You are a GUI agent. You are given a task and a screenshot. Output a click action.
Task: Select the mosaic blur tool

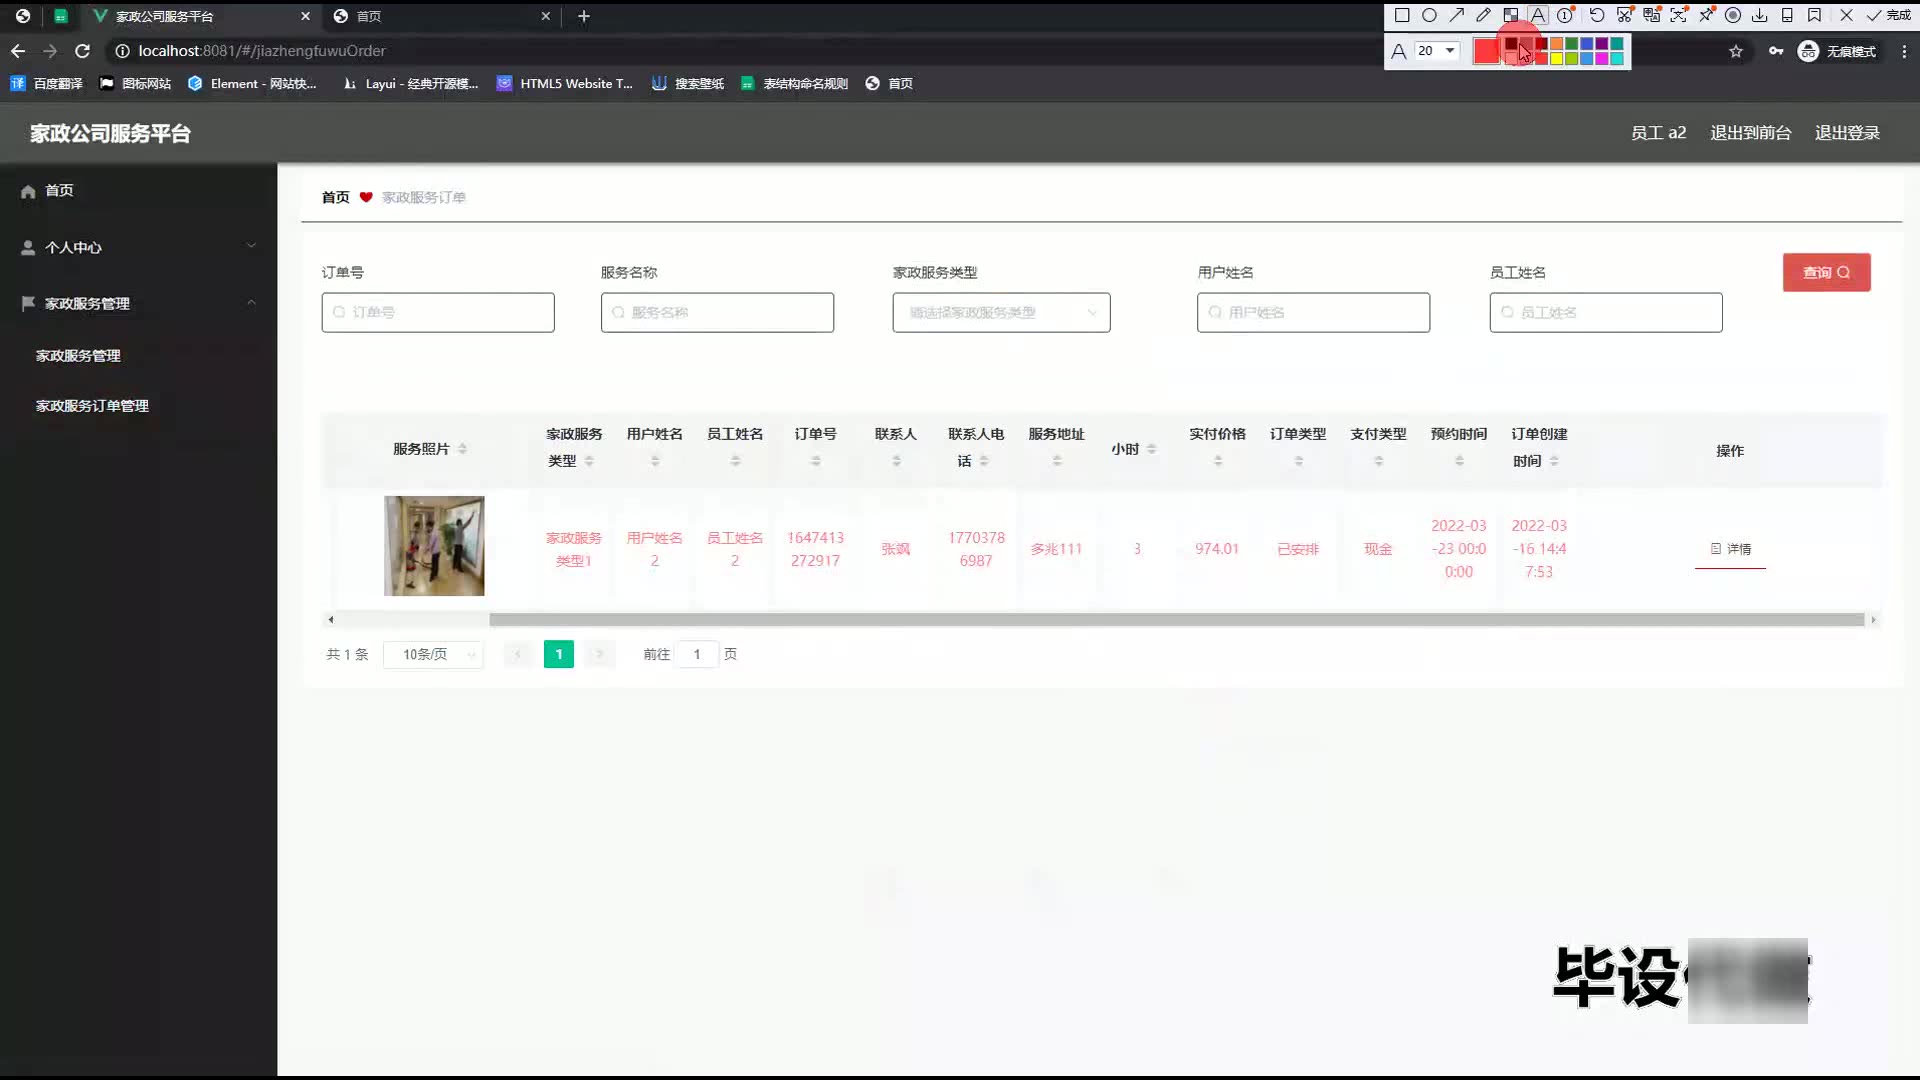1511,15
